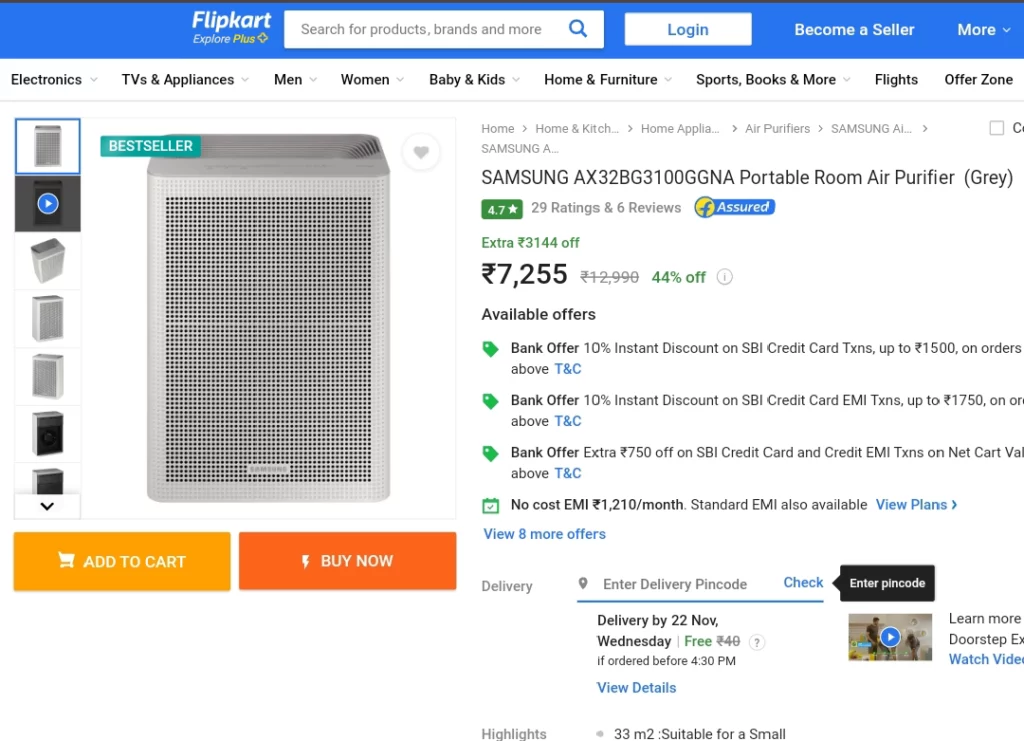Tick the Compare checkbox
Screen dimensions: 1024x741
pos(997,128)
